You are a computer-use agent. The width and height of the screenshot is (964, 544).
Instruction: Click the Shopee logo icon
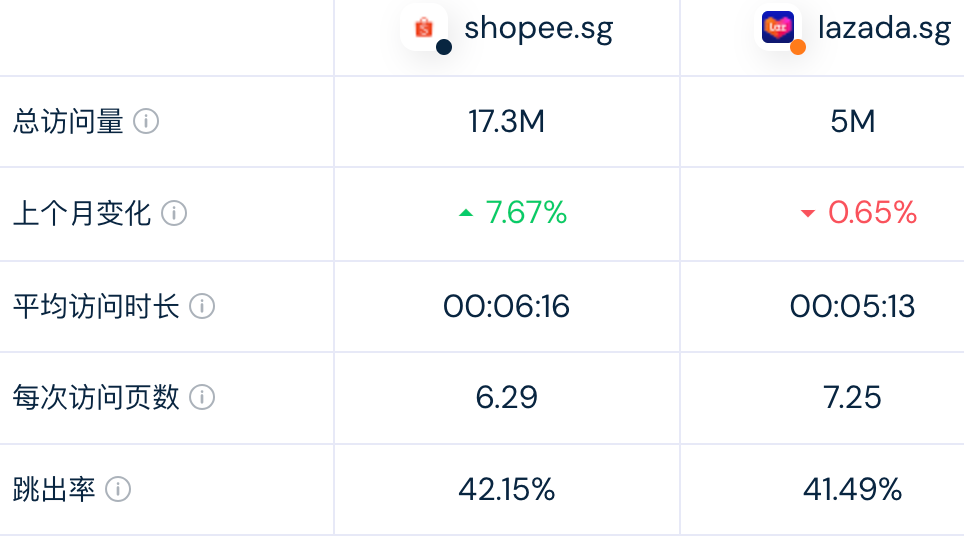pyautogui.click(x=423, y=27)
